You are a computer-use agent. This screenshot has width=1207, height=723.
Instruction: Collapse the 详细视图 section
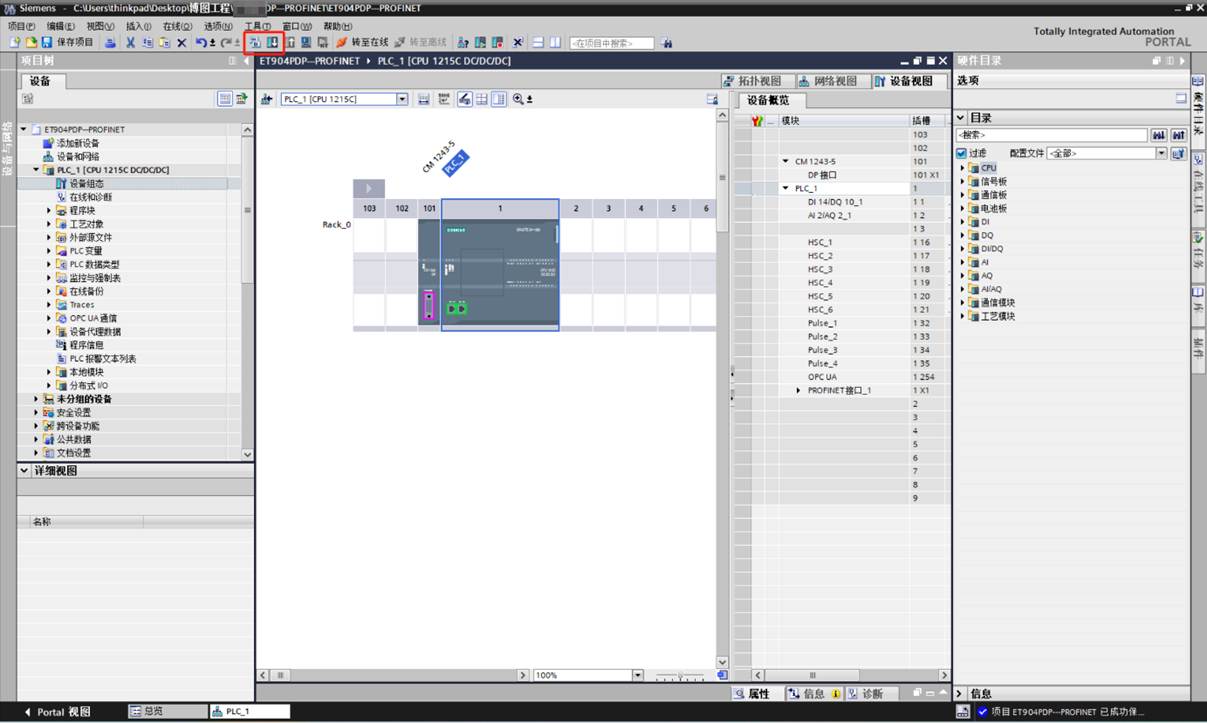pyautogui.click(x=25, y=471)
